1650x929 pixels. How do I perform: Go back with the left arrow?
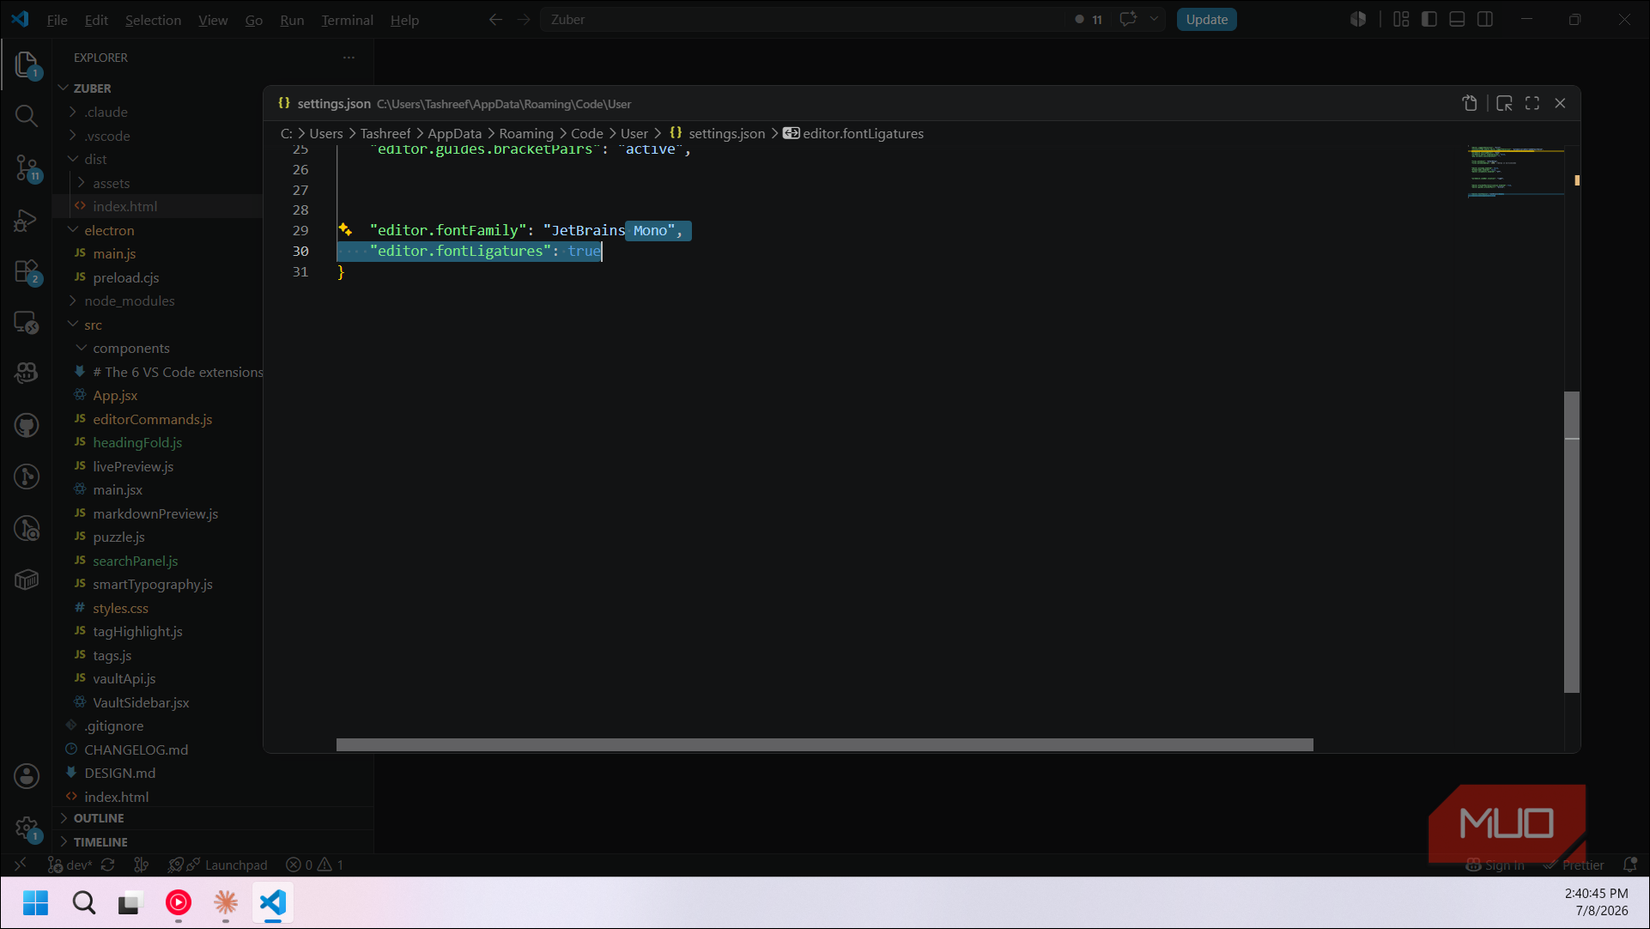pyautogui.click(x=495, y=19)
